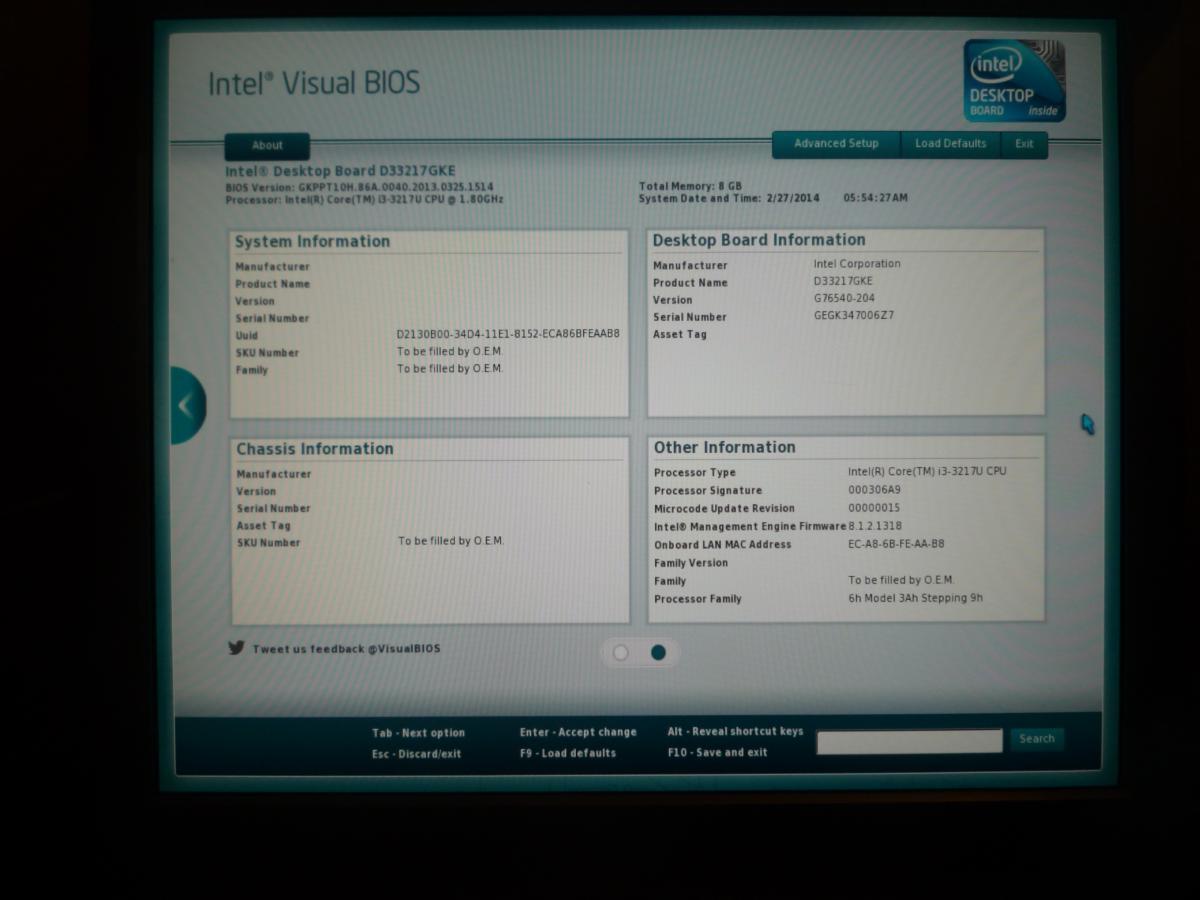Click the Search button
The width and height of the screenshot is (1200, 900).
1037,739
